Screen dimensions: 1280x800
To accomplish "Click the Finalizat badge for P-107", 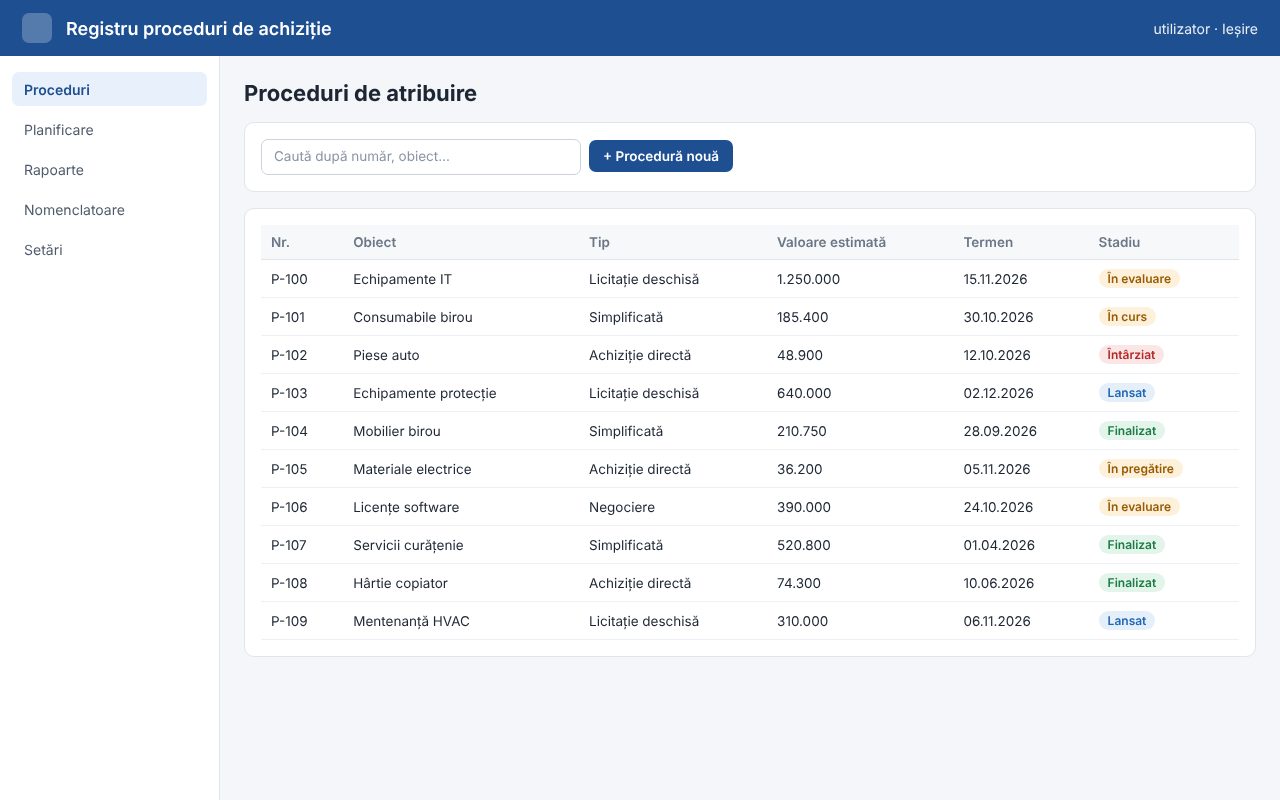I will click(x=1132, y=545).
